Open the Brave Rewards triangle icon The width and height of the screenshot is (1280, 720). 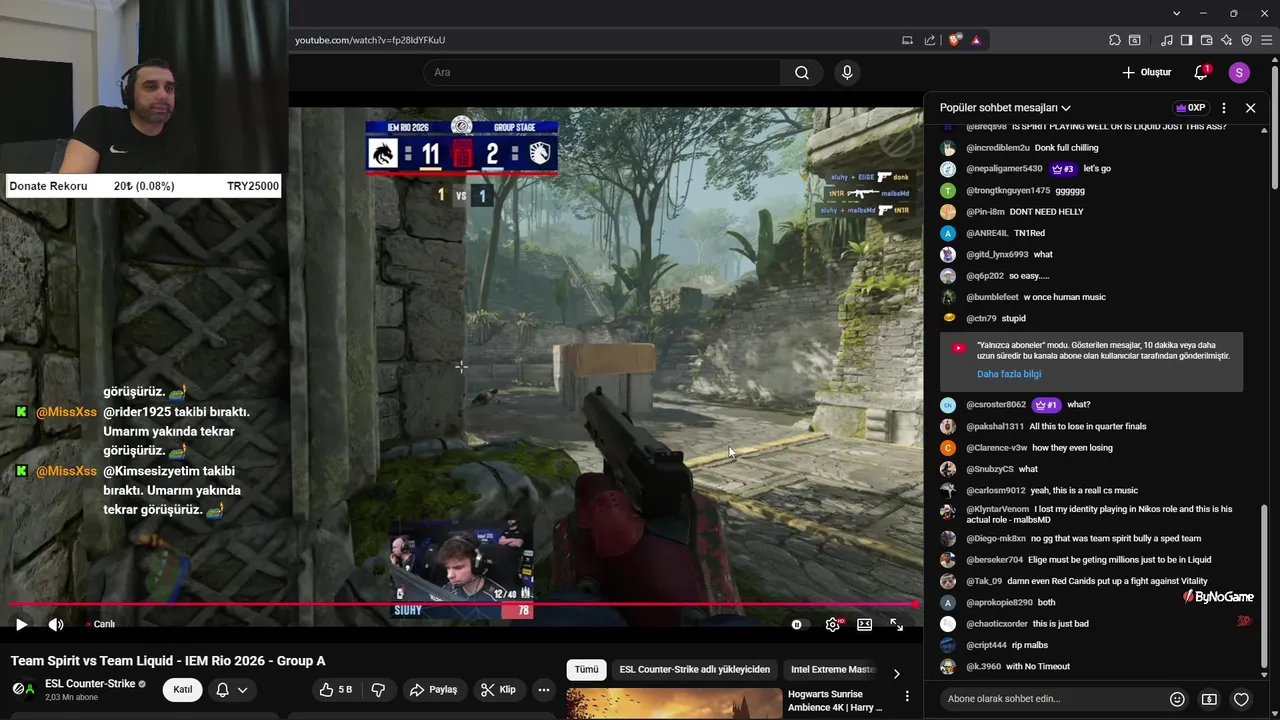click(976, 40)
